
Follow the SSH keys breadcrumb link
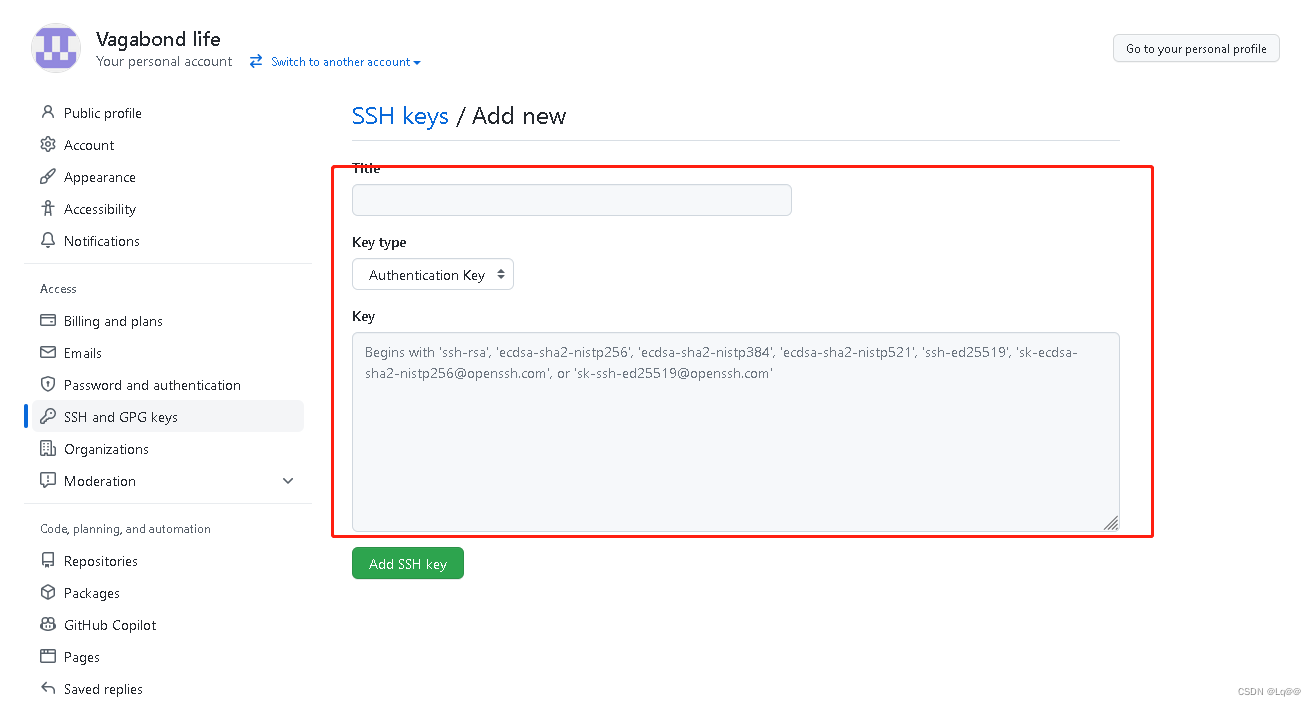tap(400, 116)
